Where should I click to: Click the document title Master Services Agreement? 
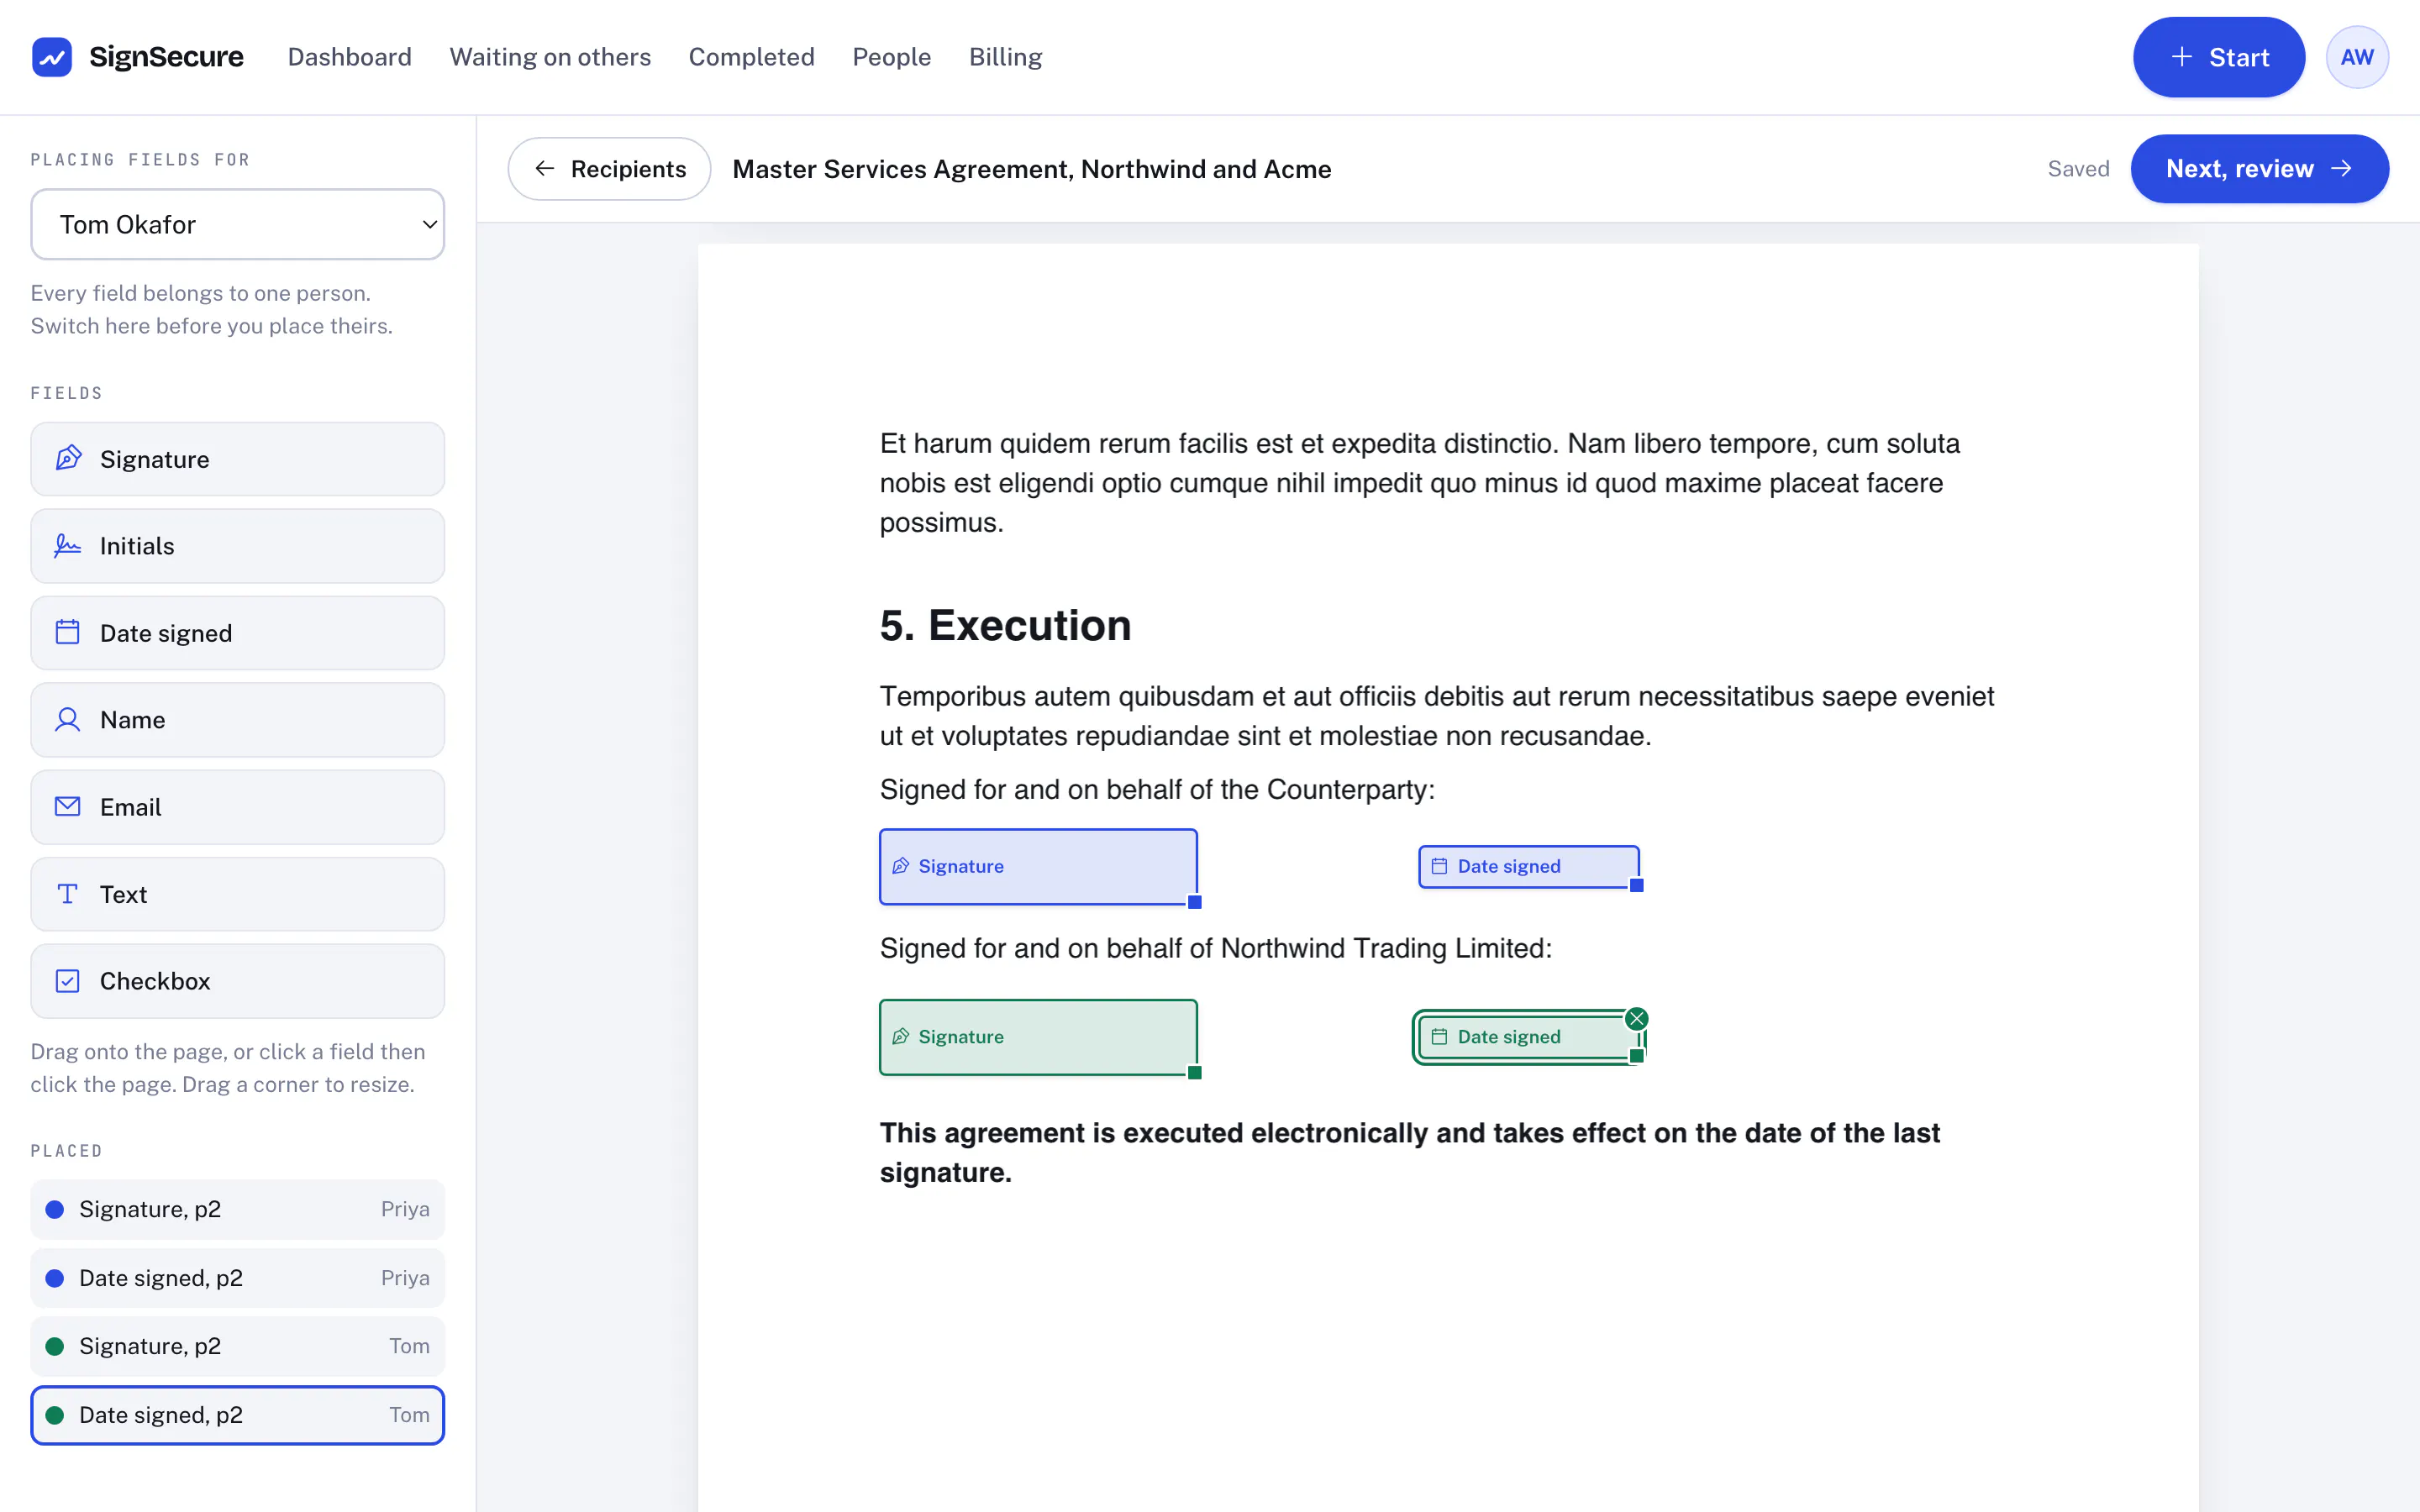[x=1031, y=169]
